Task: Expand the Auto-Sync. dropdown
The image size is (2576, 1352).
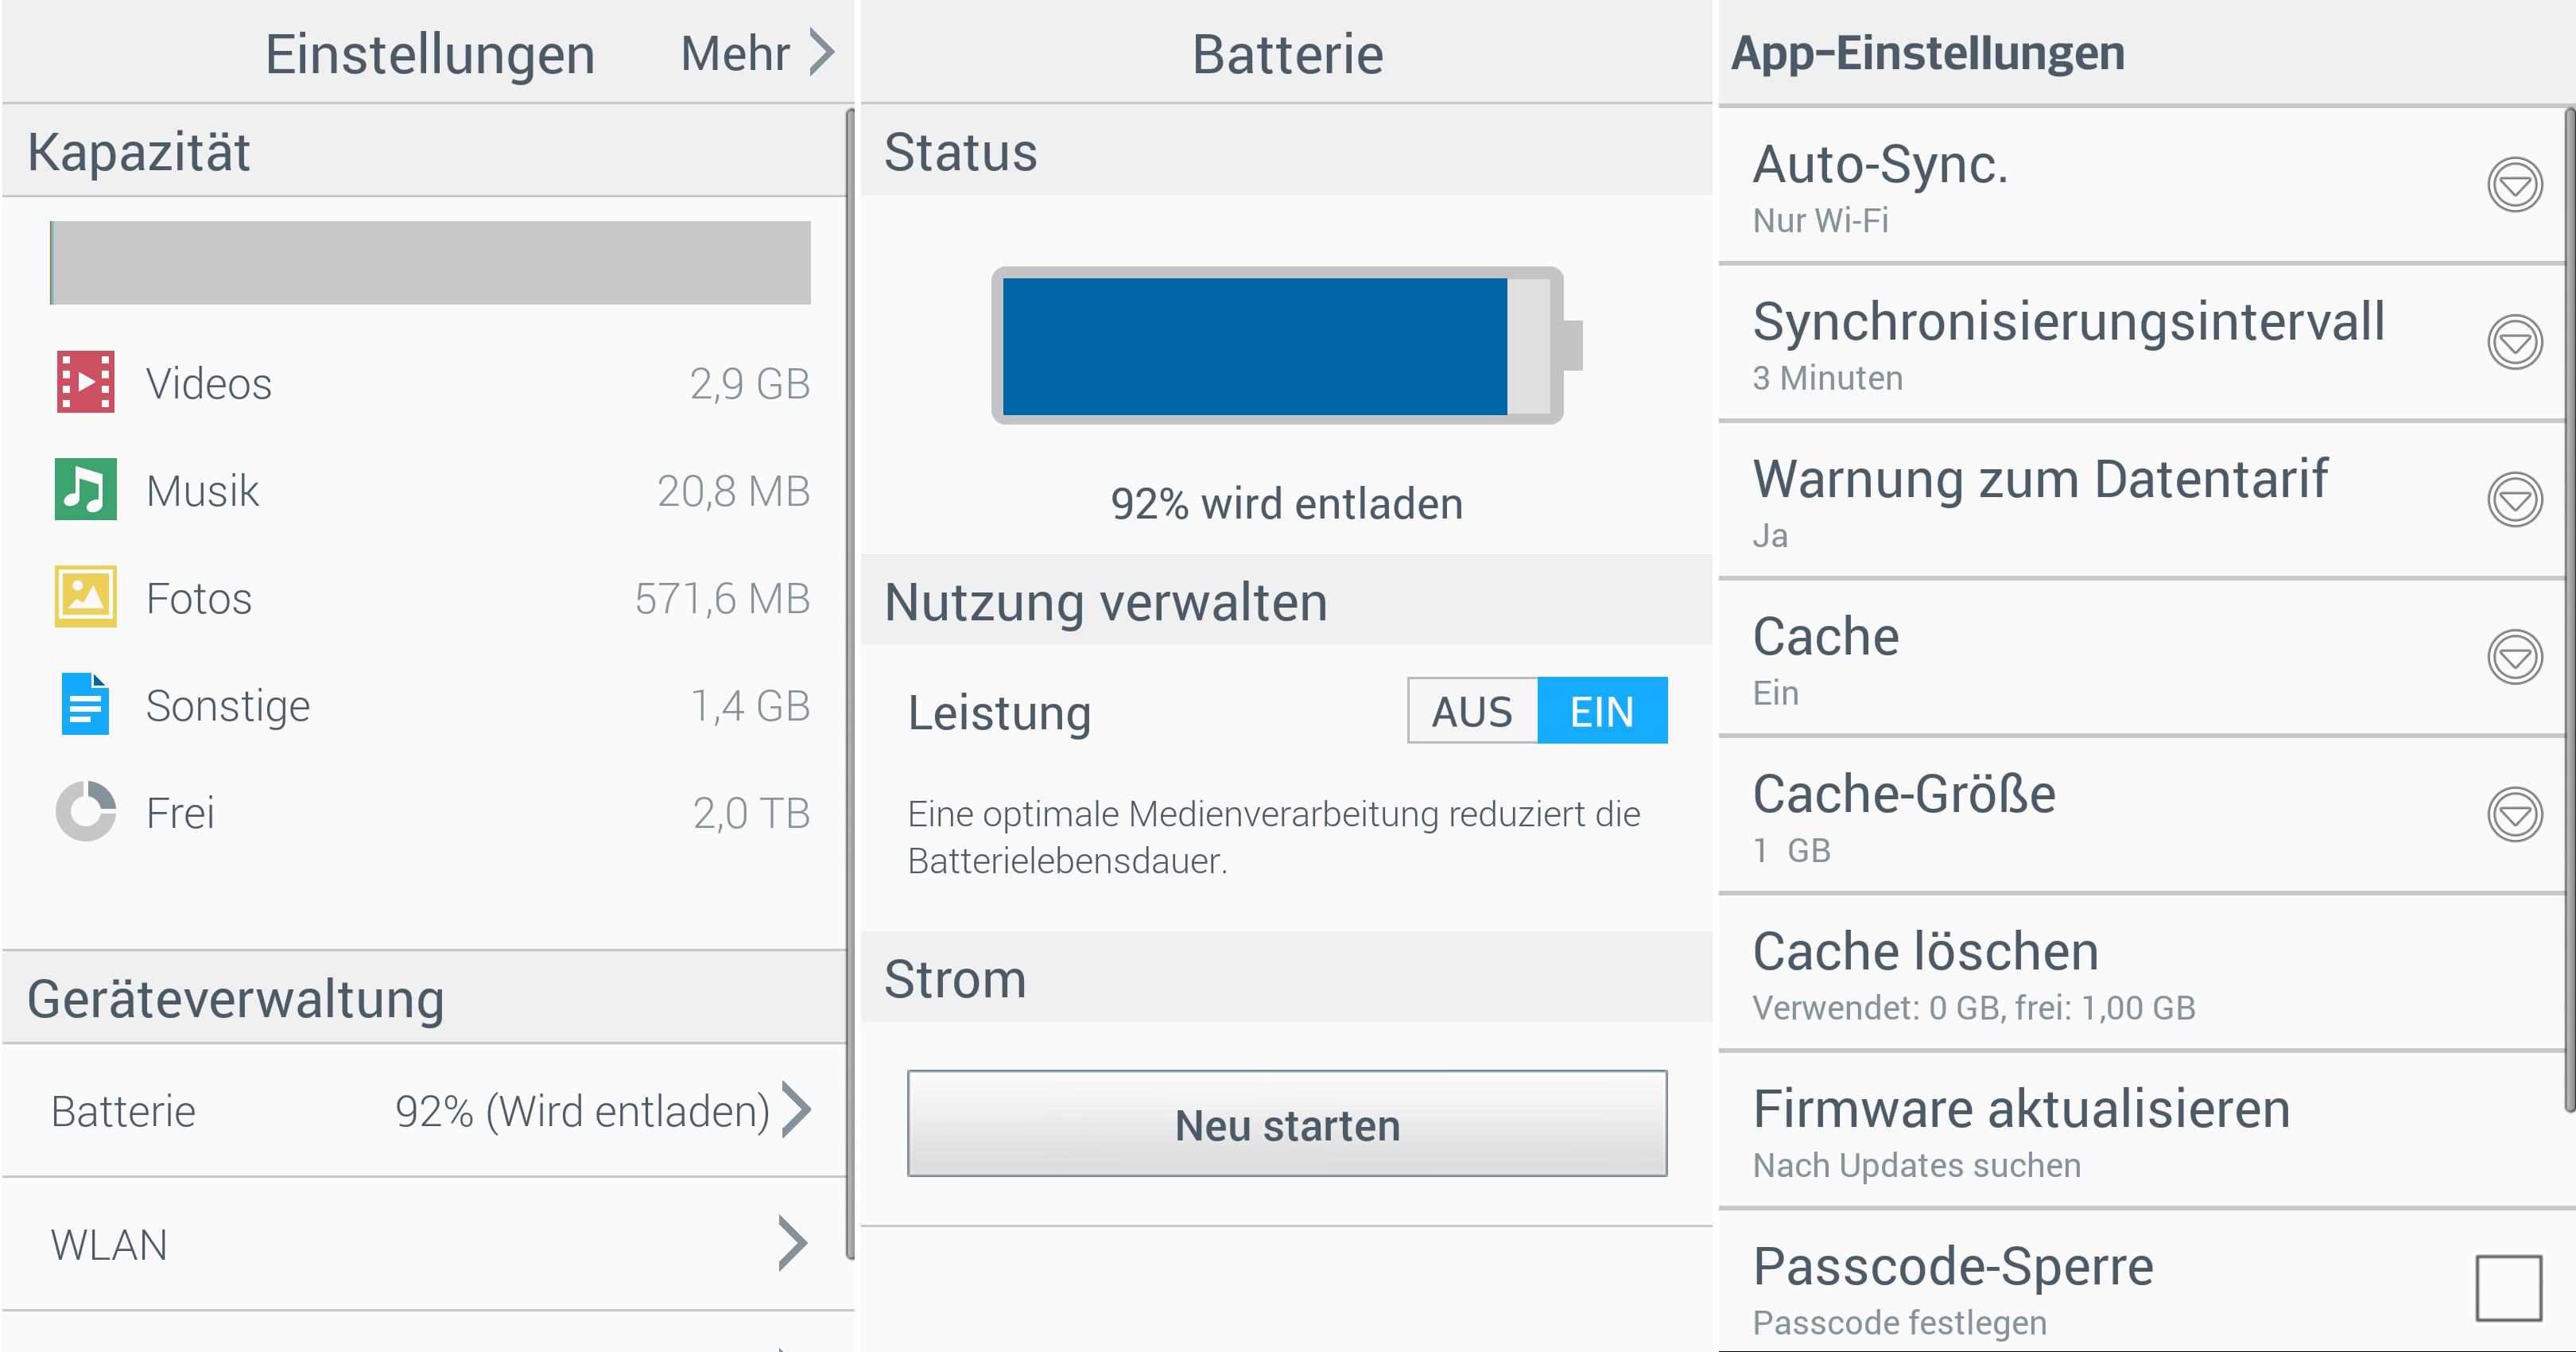Action: click(x=2515, y=185)
